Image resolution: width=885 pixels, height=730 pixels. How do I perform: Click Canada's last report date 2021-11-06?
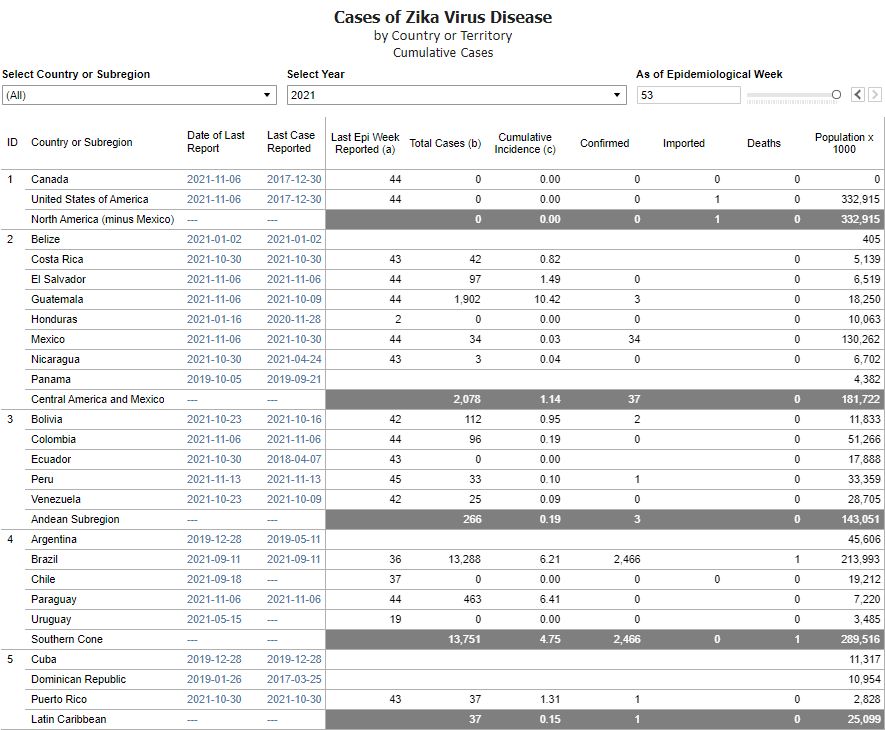click(x=213, y=179)
